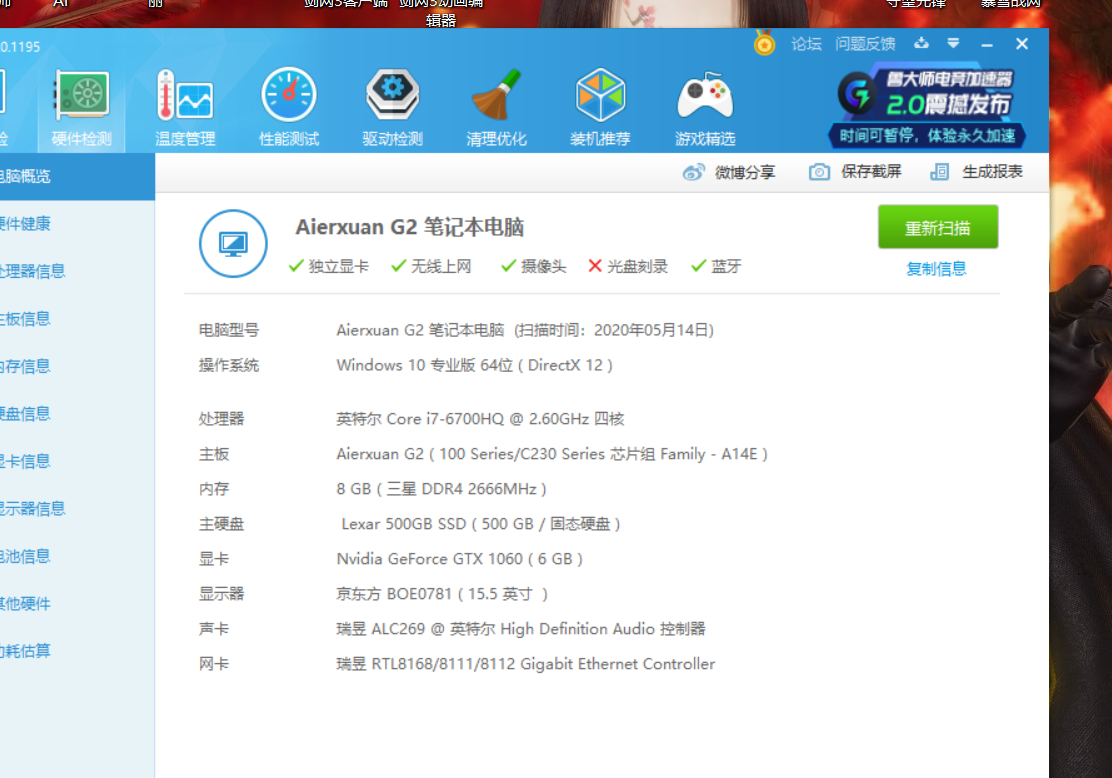
Task: Click the 复制信息 copy info link
Action: [936, 269]
